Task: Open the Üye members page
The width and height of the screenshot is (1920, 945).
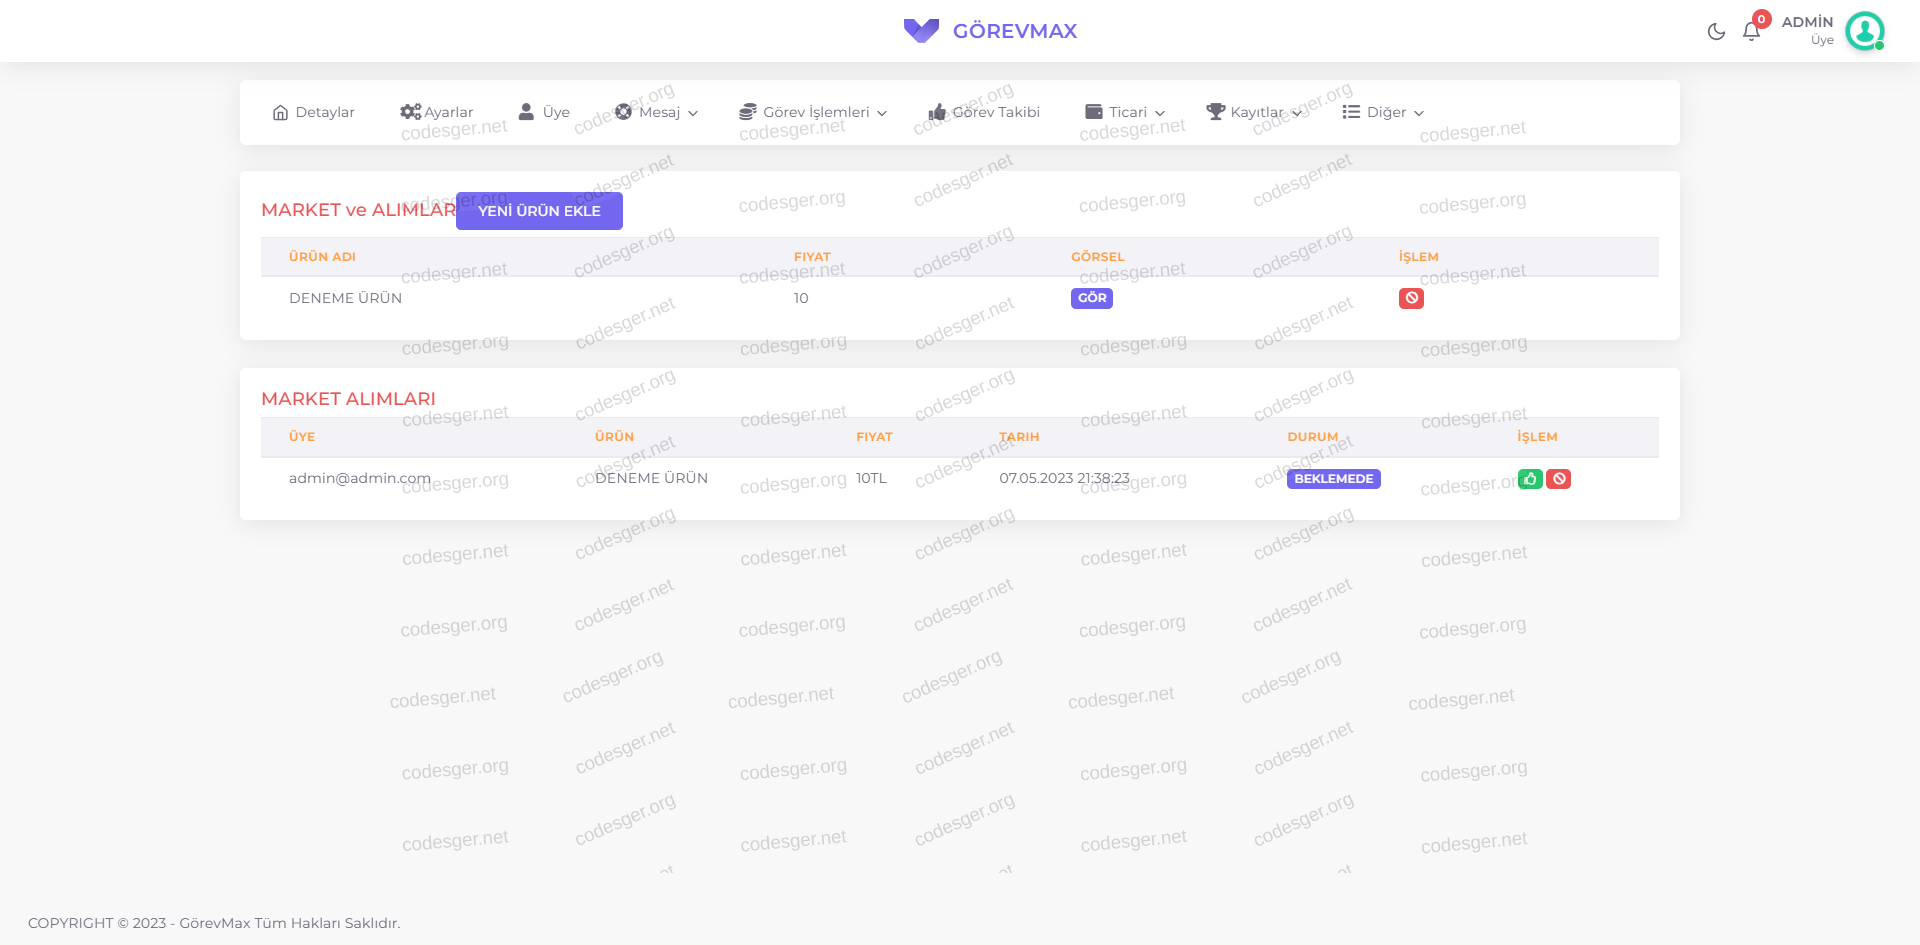Action: click(x=544, y=112)
